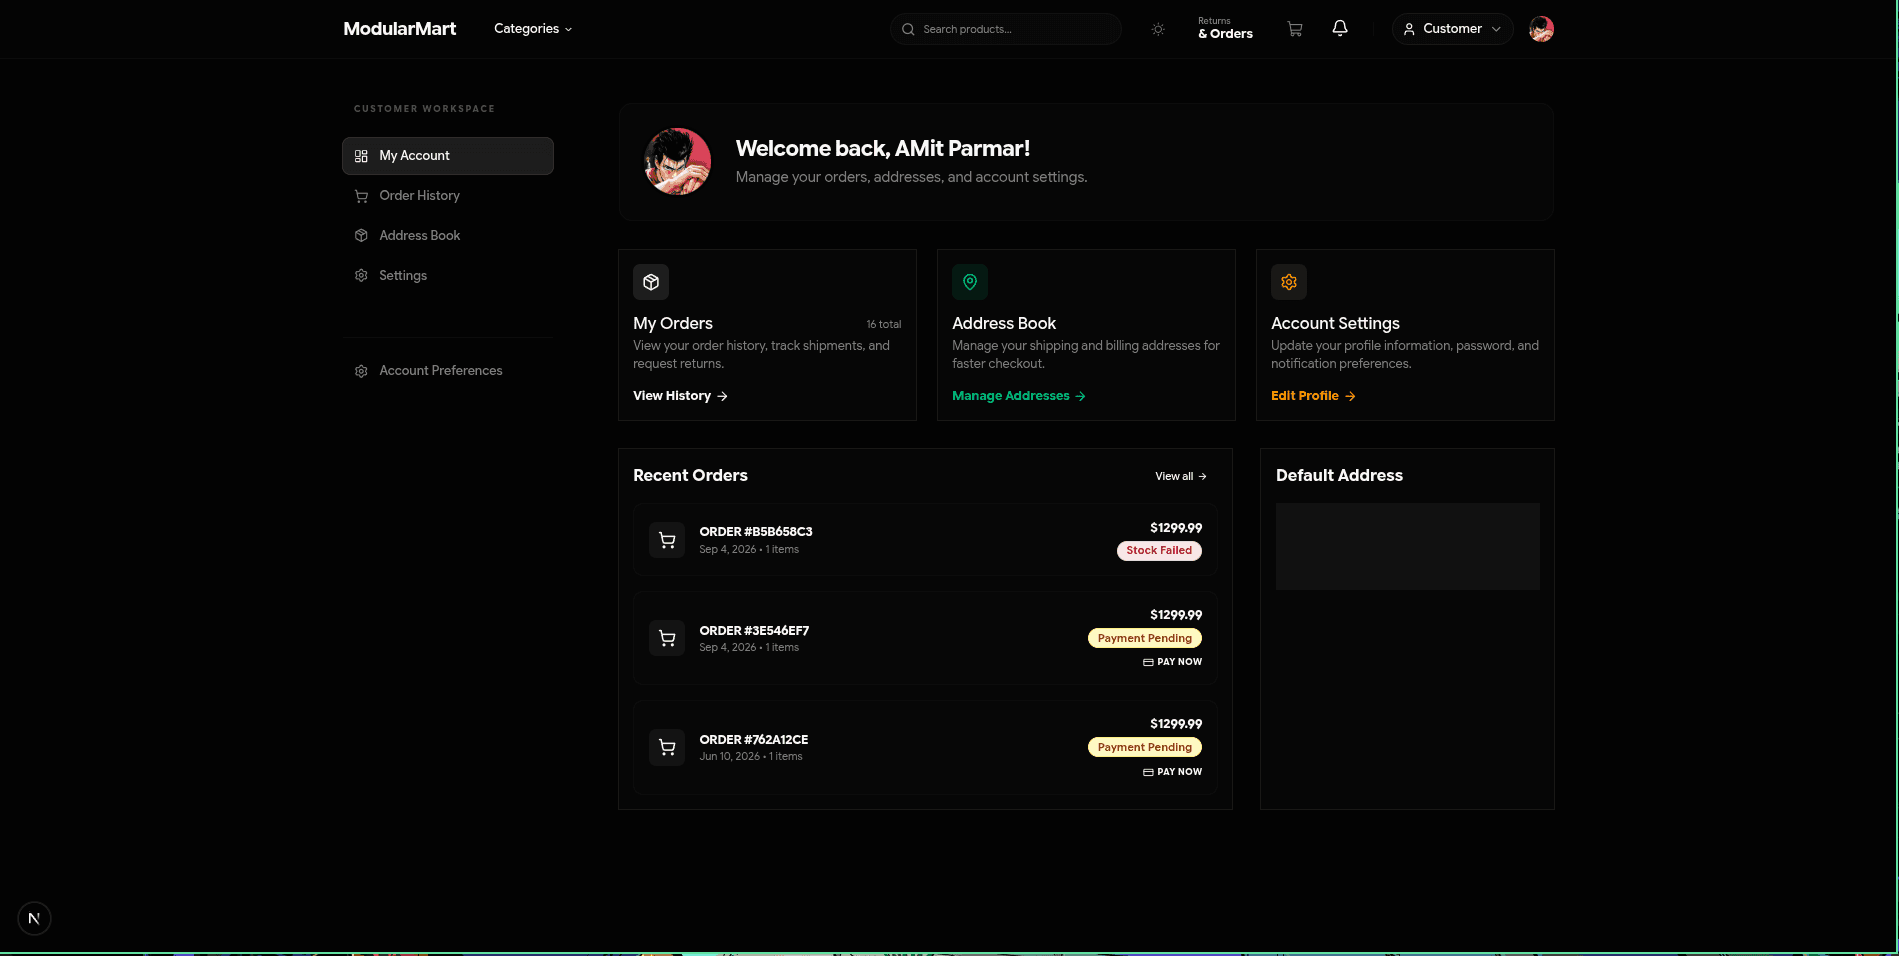
Task: Toggle the light/dark theme sun icon
Action: tap(1158, 29)
